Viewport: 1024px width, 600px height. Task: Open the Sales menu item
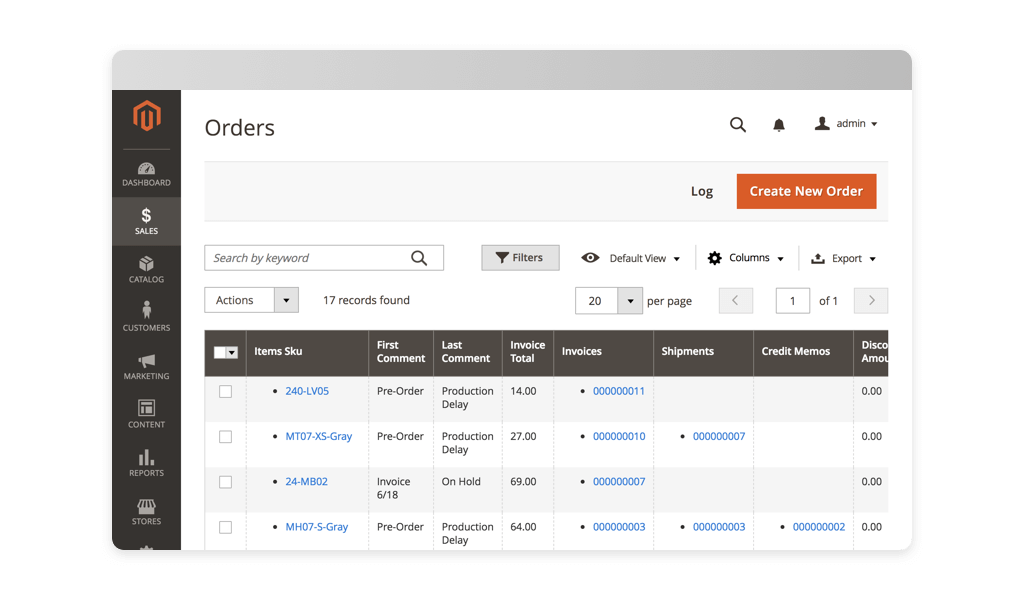click(146, 220)
